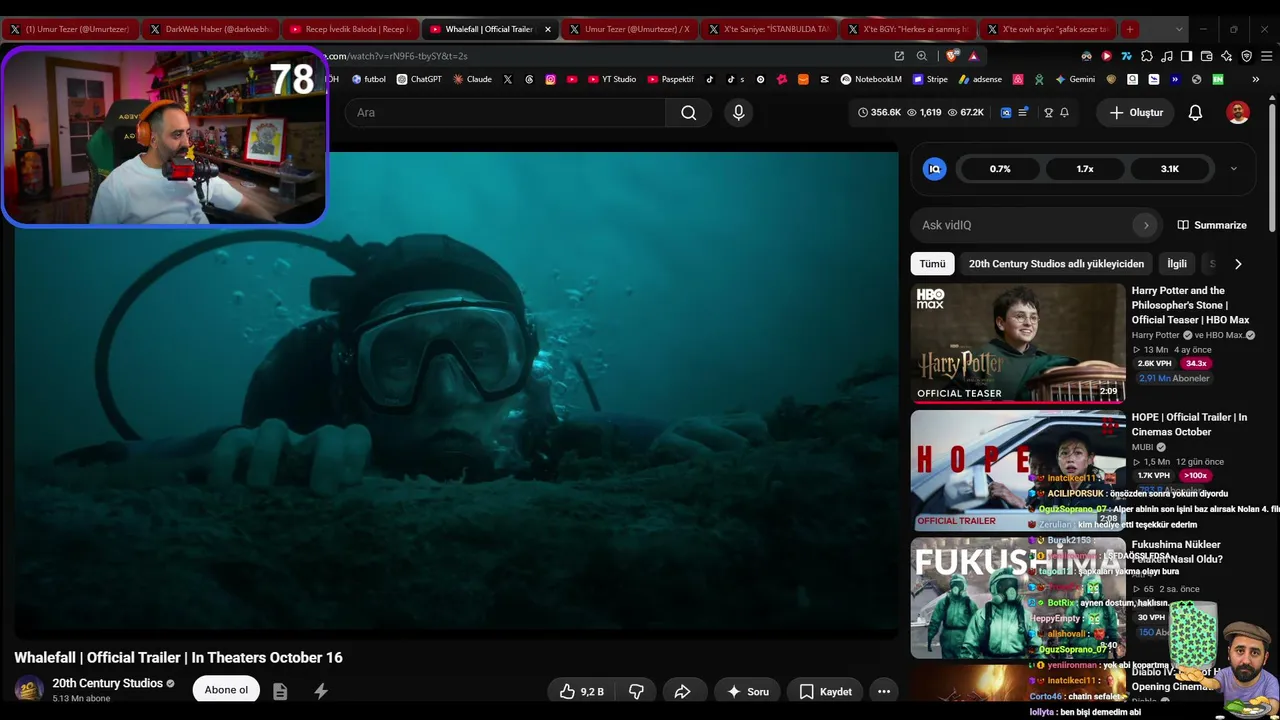Save video with the Kaydet button
Screen dimensions: 1280x720
pos(826,691)
